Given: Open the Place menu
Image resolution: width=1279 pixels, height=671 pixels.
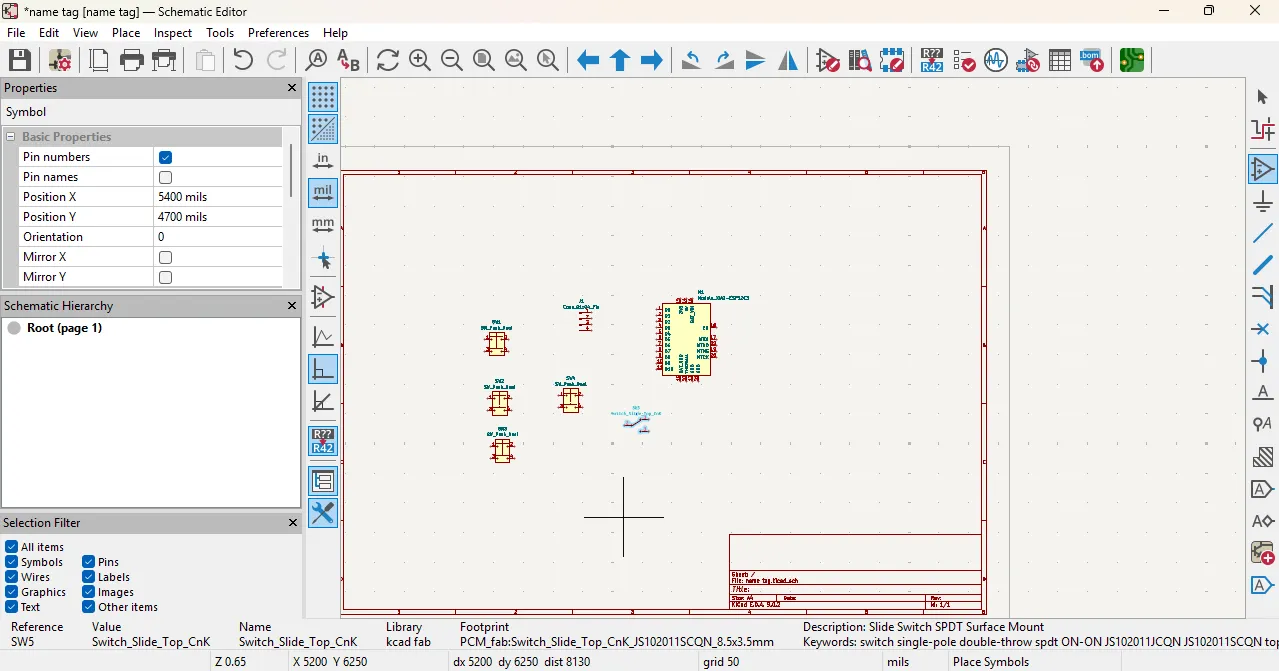Looking at the screenshot, I should click(x=126, y=33).
